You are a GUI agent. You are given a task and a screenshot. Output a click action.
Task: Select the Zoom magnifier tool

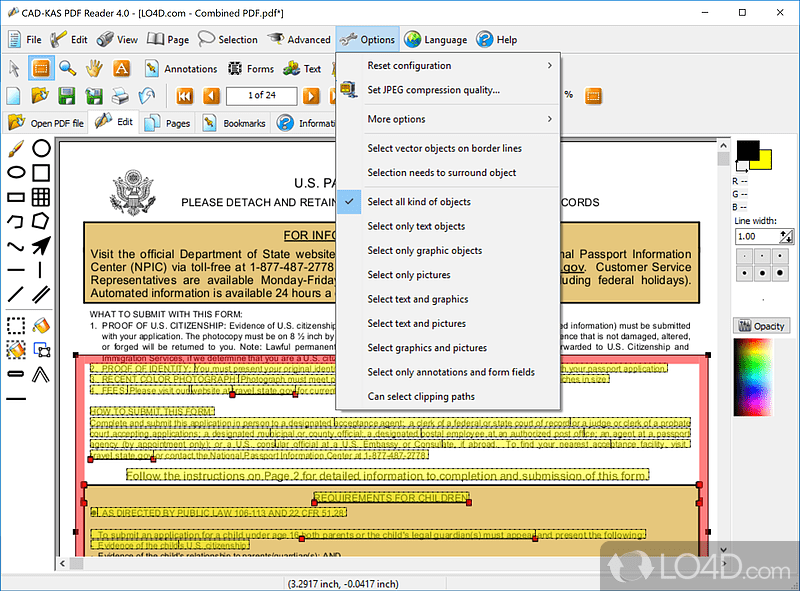(x=66, y=68)
